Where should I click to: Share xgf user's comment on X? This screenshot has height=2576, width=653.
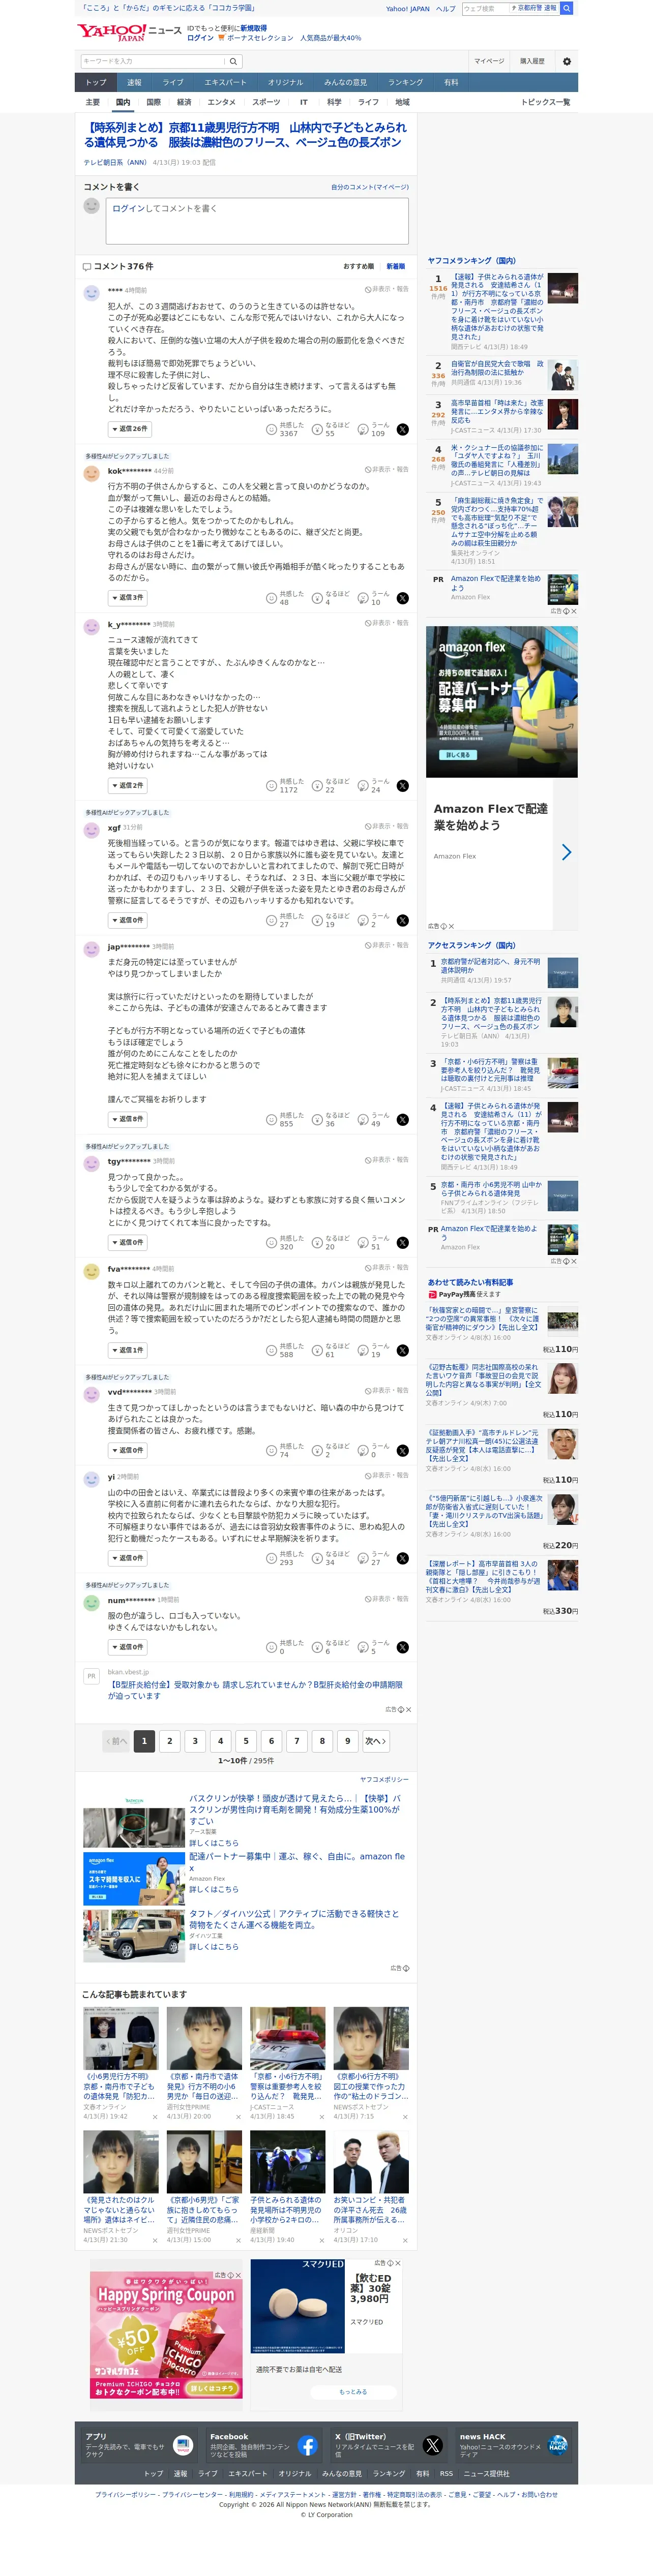[402, 920]
